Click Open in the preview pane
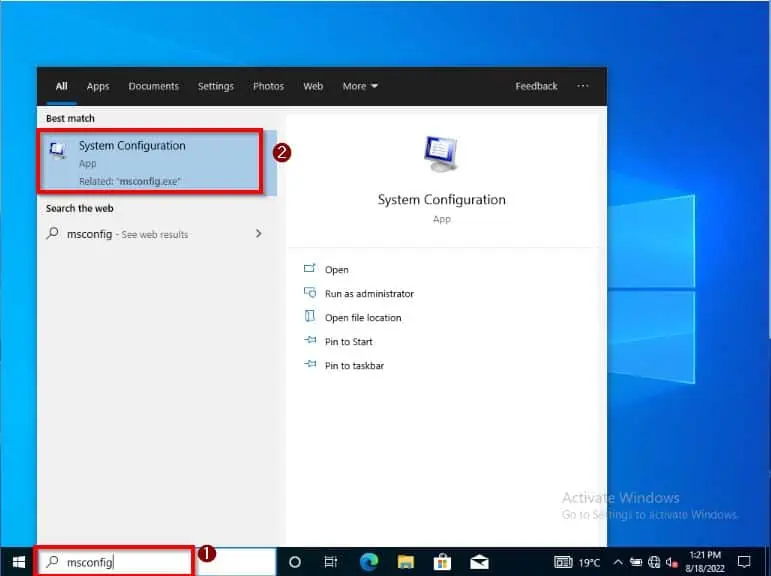The height and width of the screenshot is (576, 771). 336,270
